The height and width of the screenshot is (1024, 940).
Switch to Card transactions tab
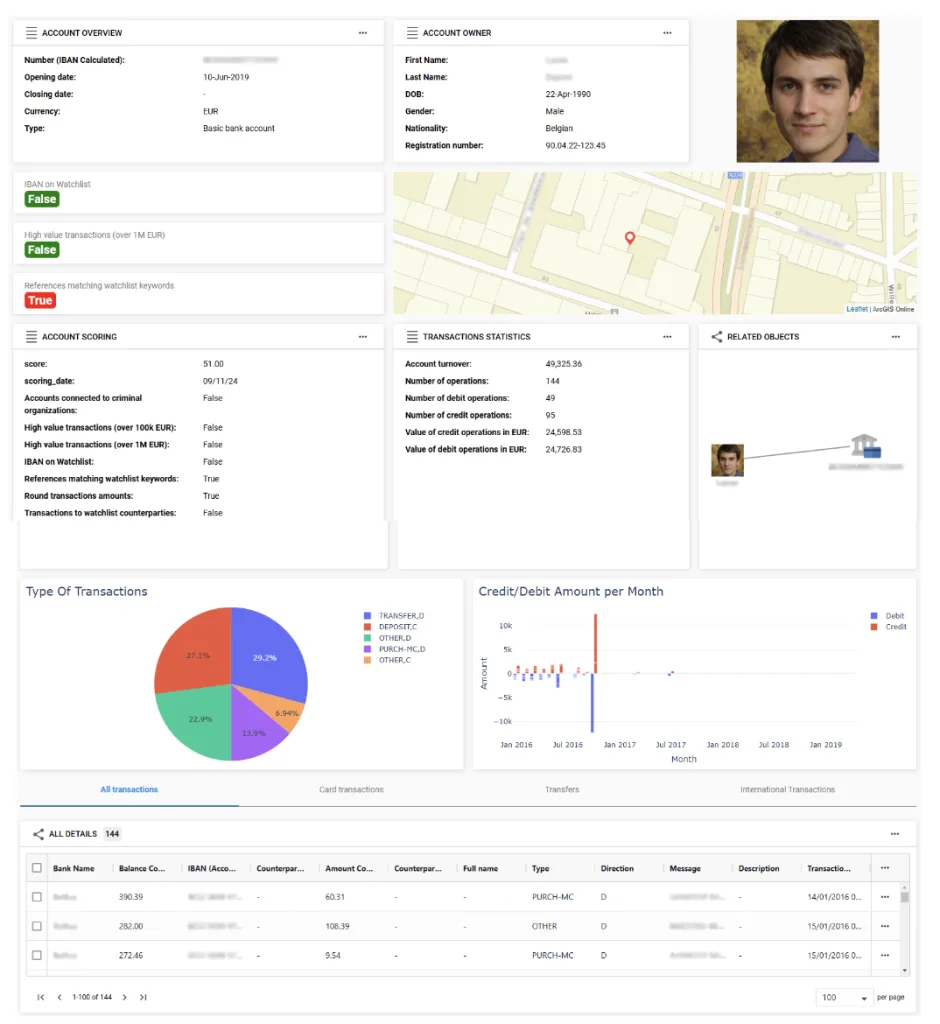(x=351, y=790)
